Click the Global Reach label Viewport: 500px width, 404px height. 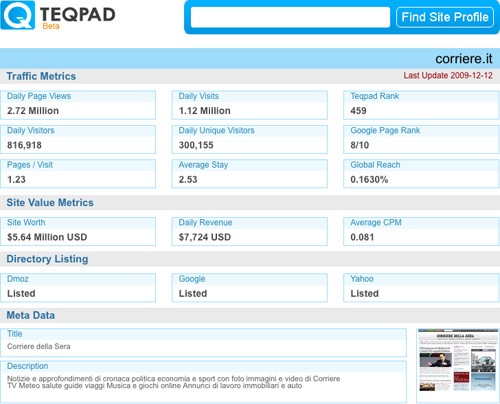pyautogui.click(x=375, y=165)
